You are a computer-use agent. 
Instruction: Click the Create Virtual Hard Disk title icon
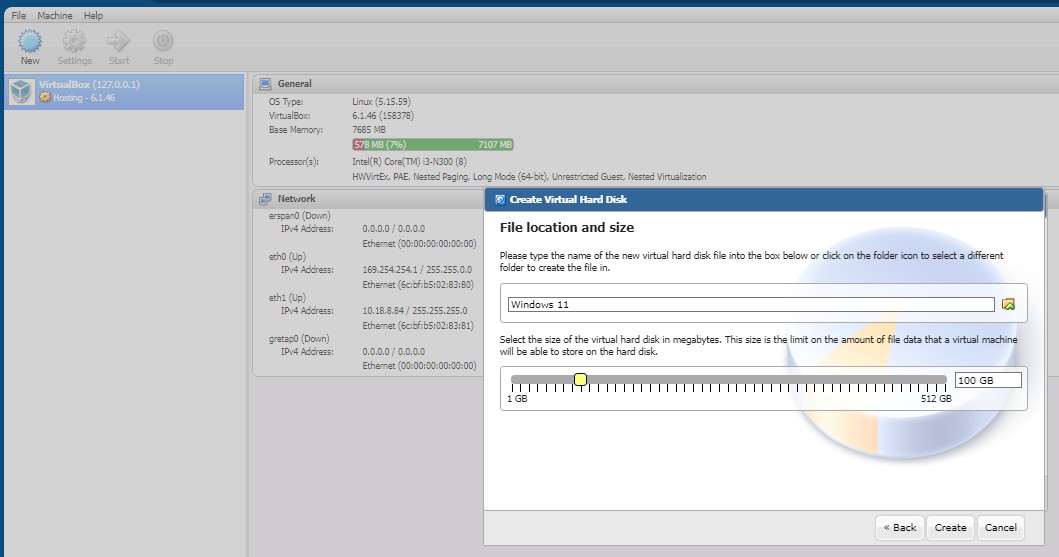coord(500,199)
